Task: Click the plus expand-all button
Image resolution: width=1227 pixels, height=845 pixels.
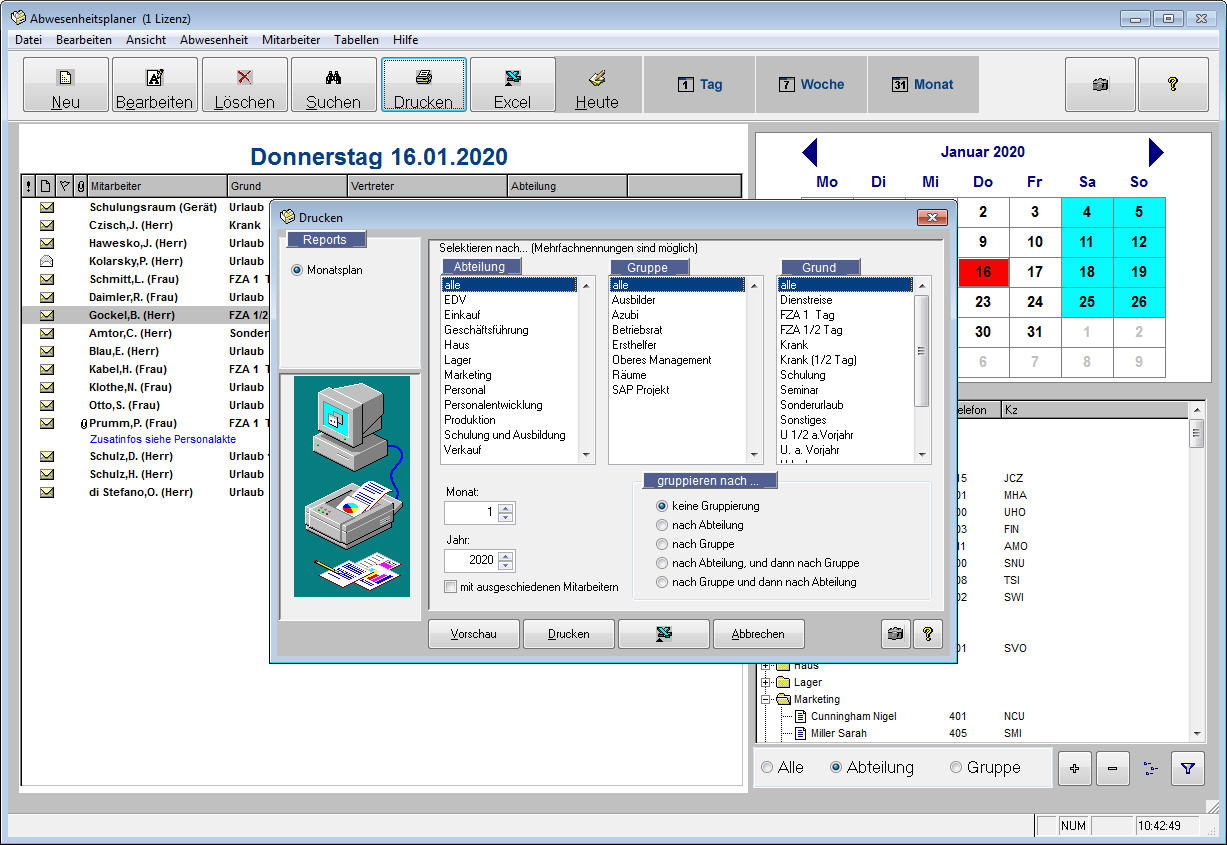Action: [1075, 768]
